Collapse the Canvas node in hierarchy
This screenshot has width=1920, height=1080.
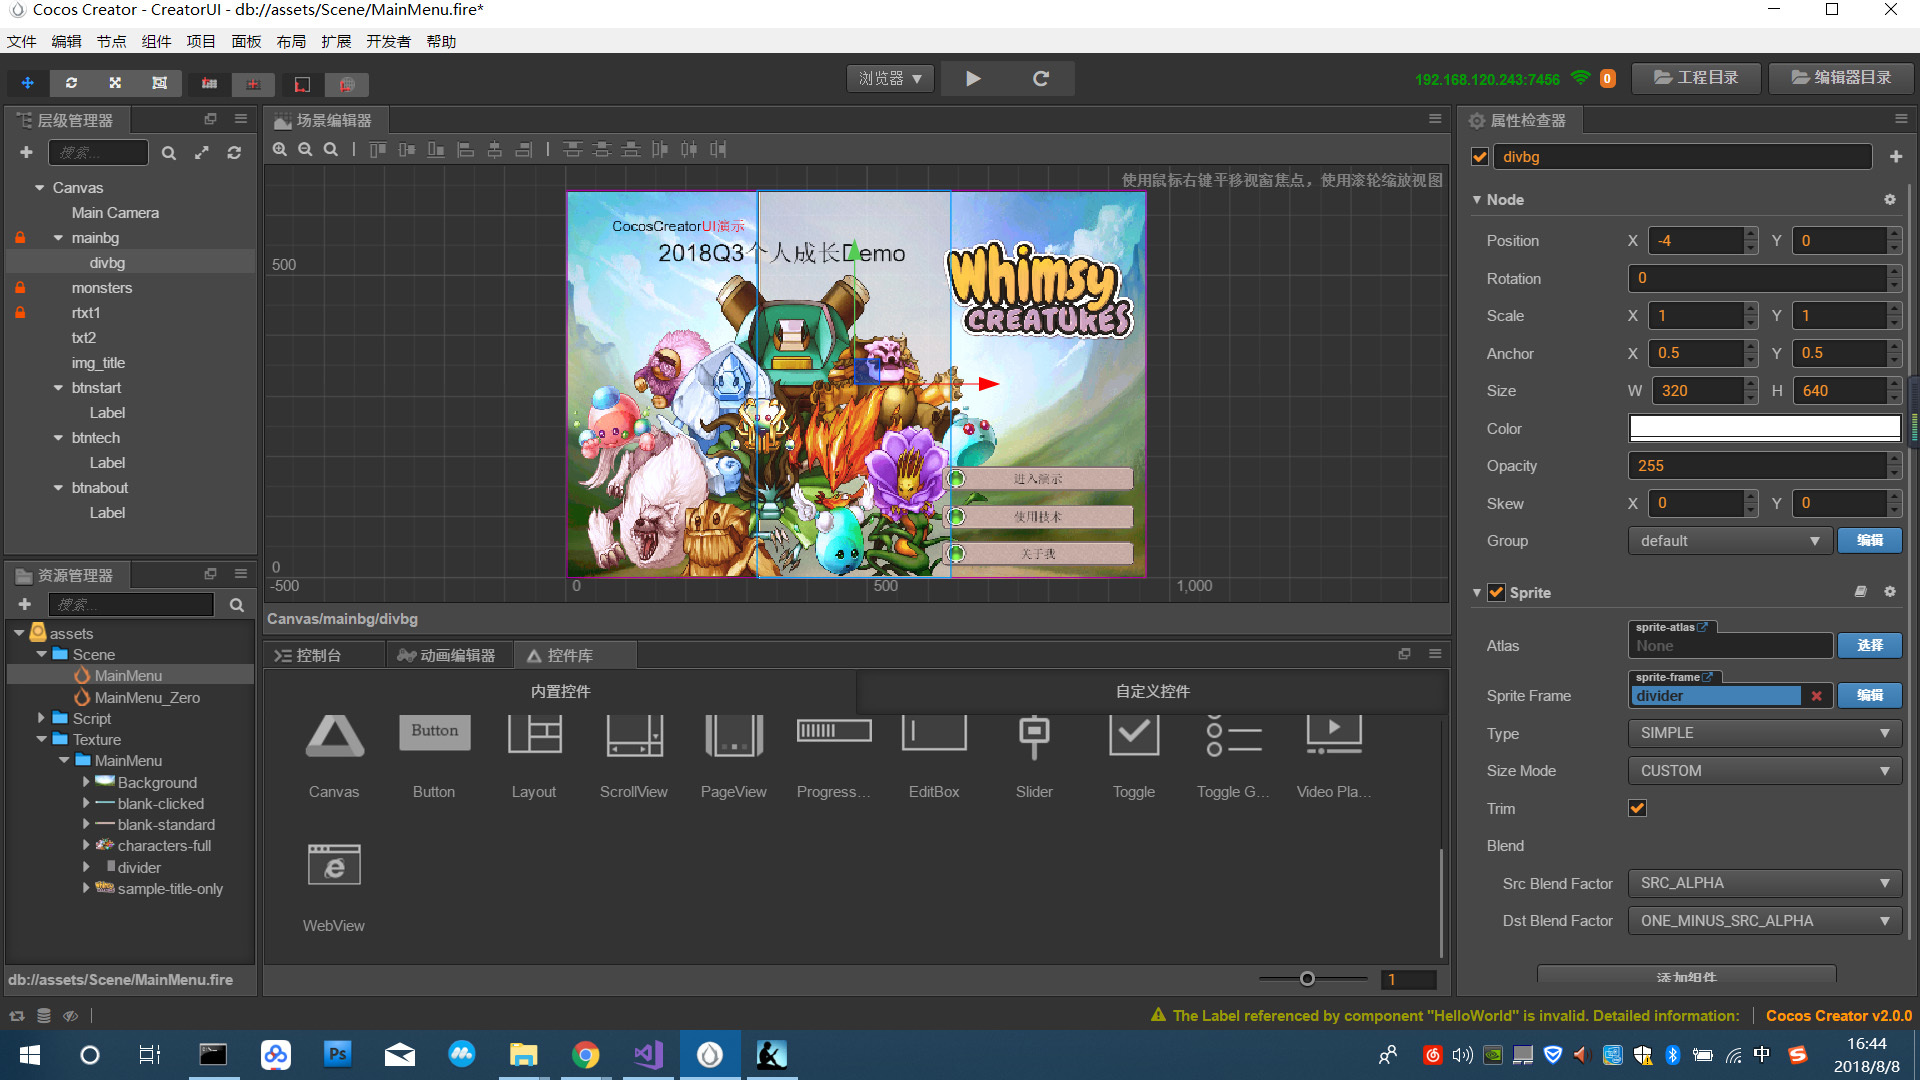tap(39, 188)
